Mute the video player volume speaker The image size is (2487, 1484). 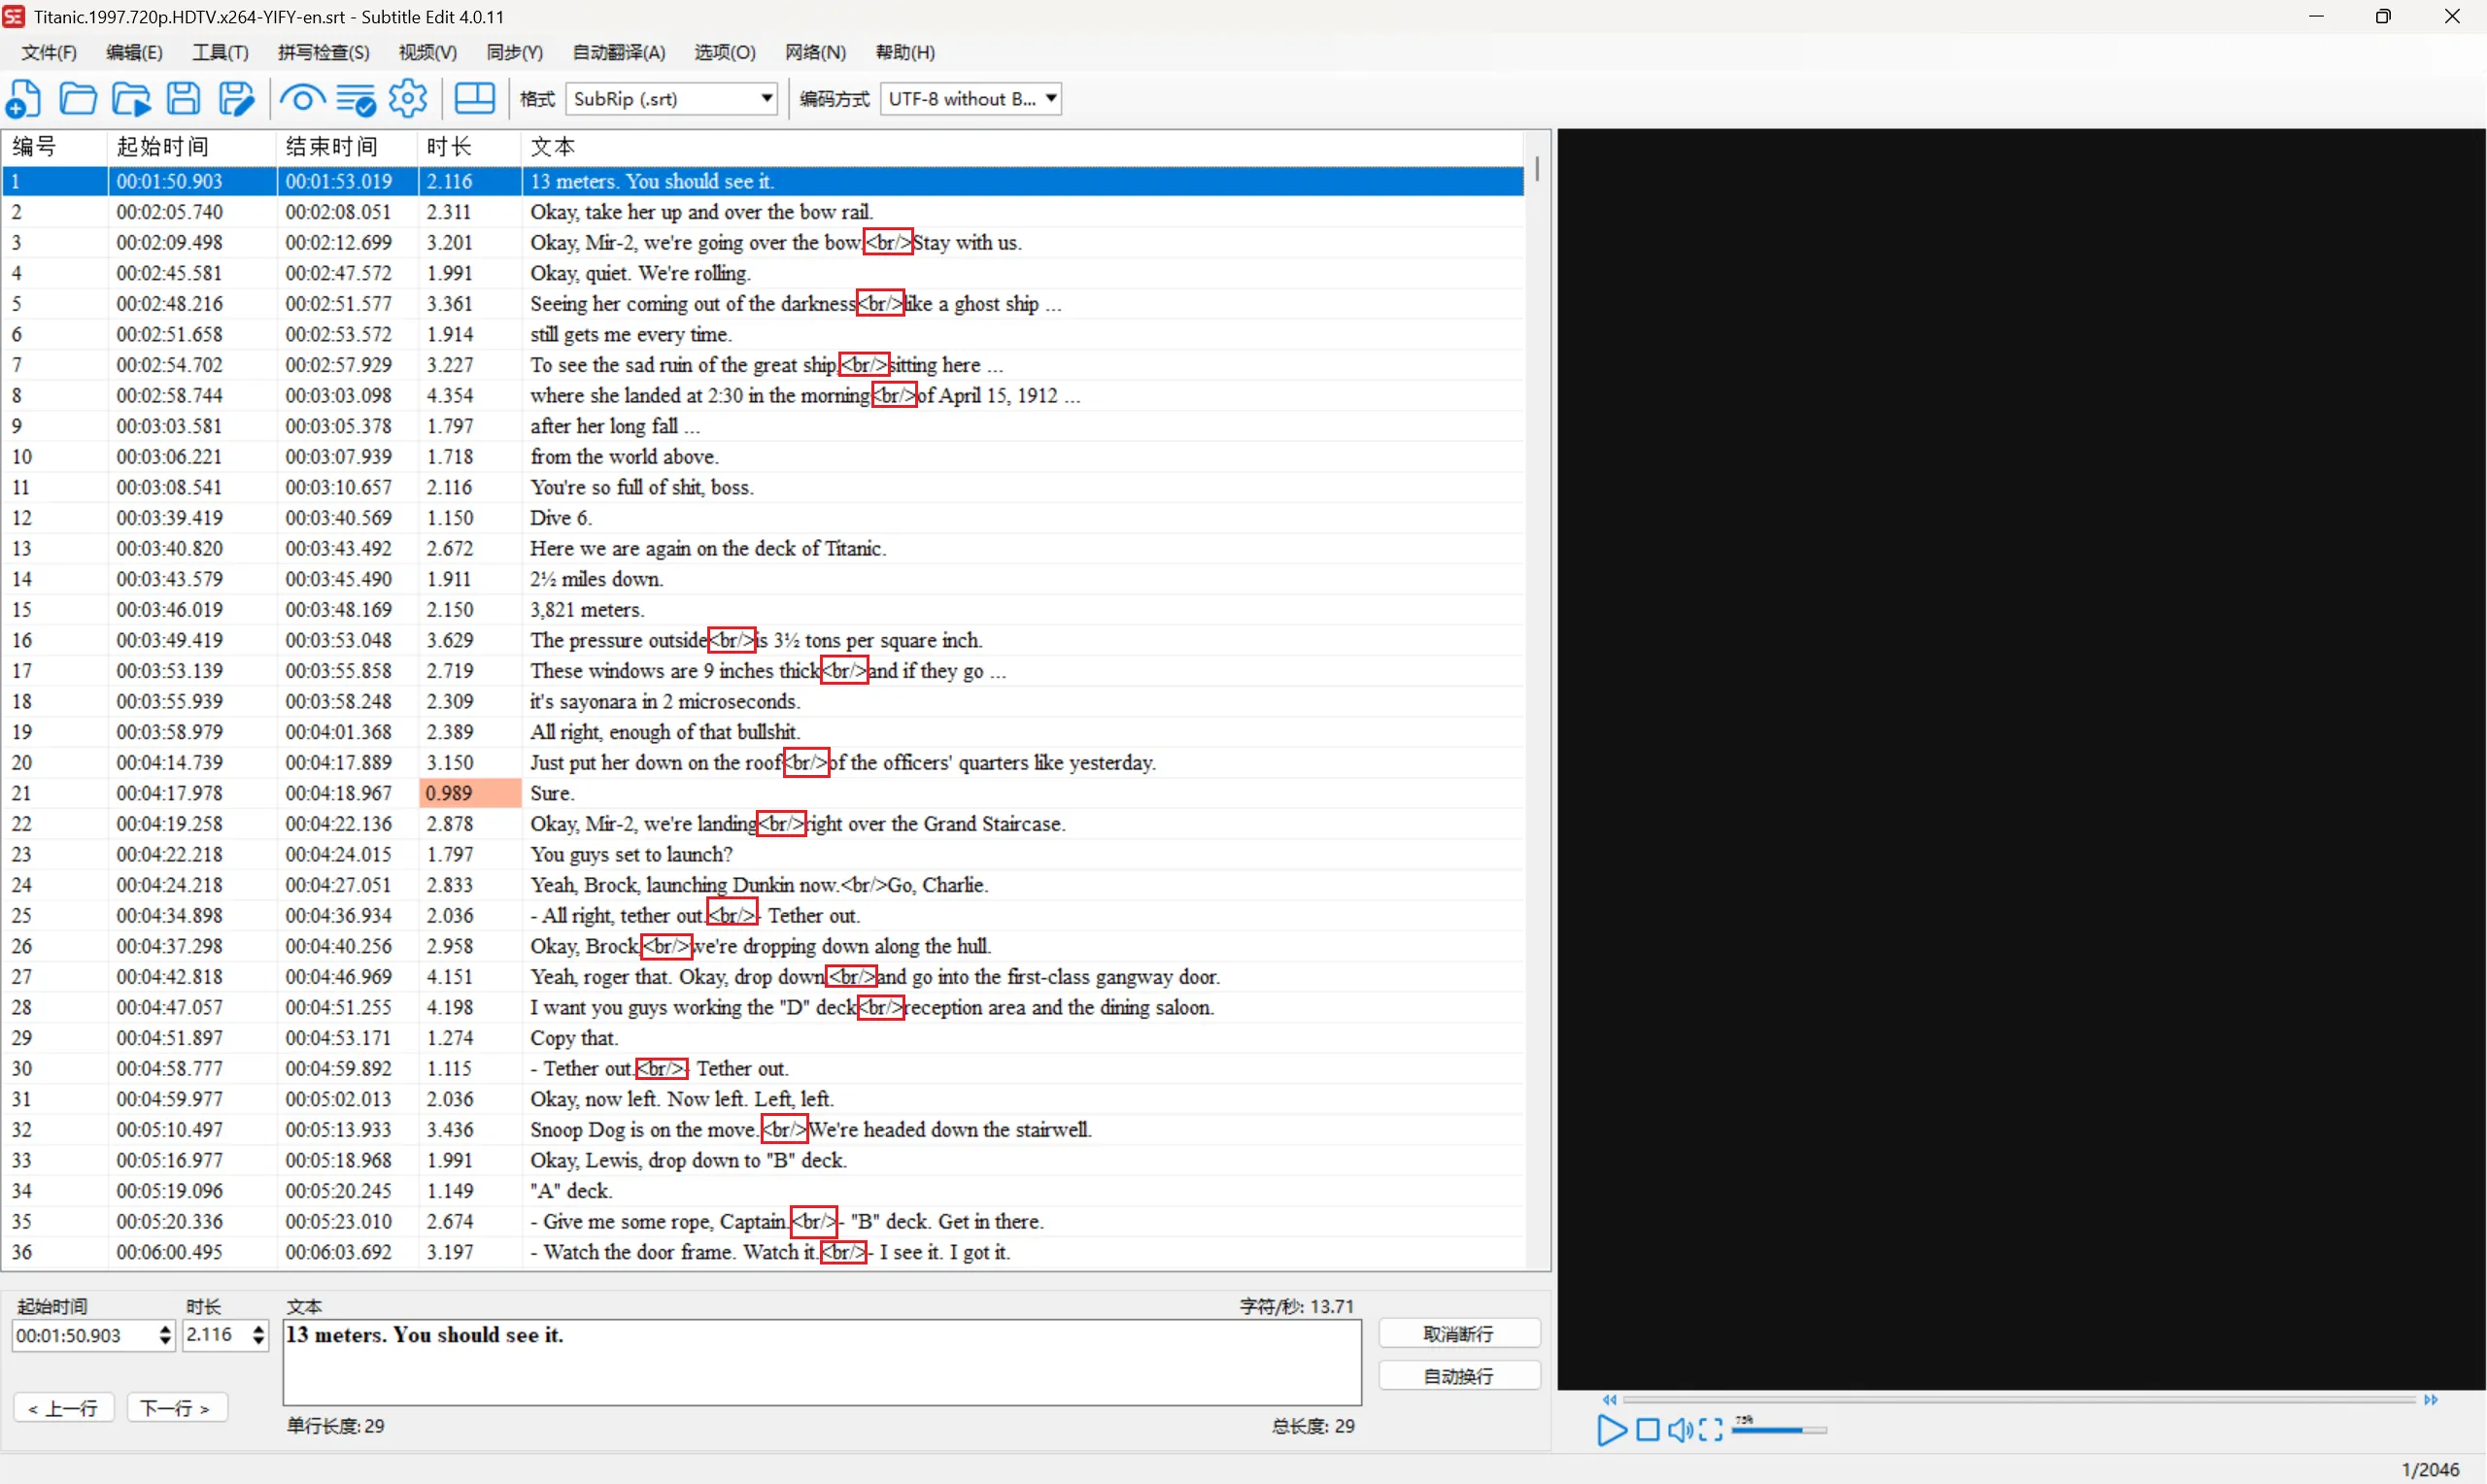pos(1680,1431)
